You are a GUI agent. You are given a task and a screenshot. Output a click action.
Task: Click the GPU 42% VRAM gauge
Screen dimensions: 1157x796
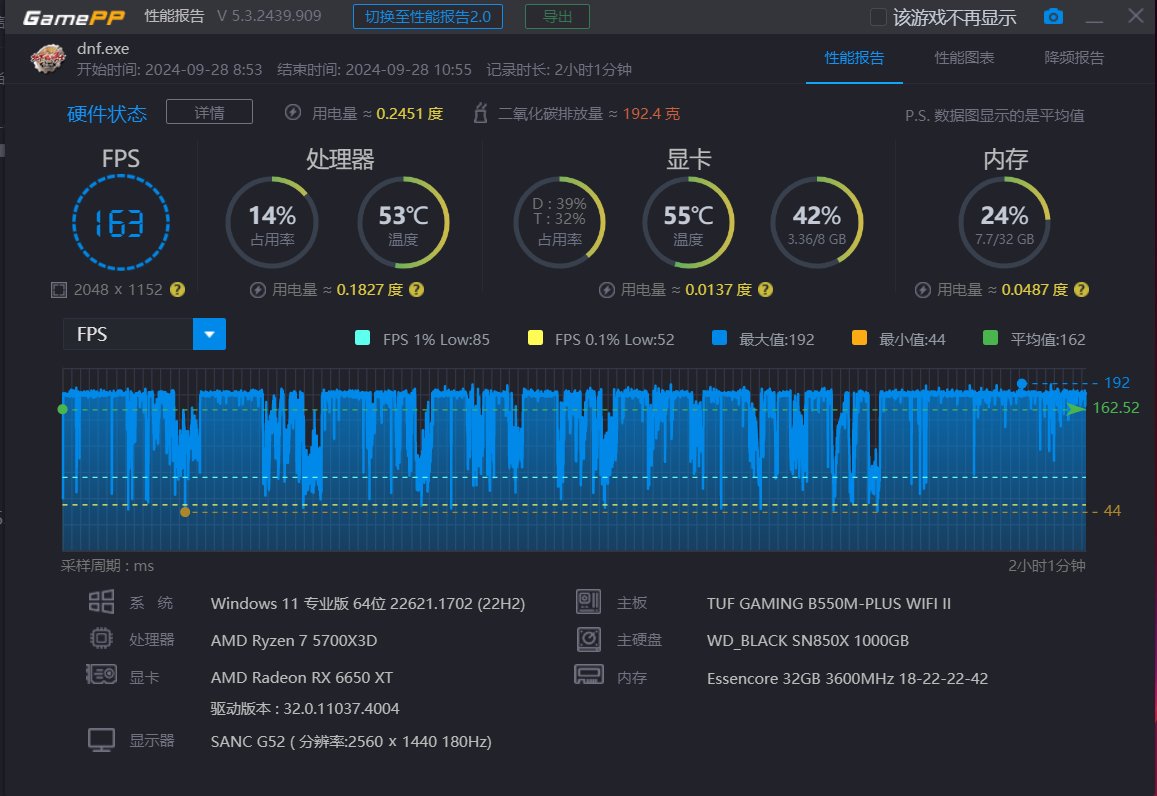click(817, 222)
